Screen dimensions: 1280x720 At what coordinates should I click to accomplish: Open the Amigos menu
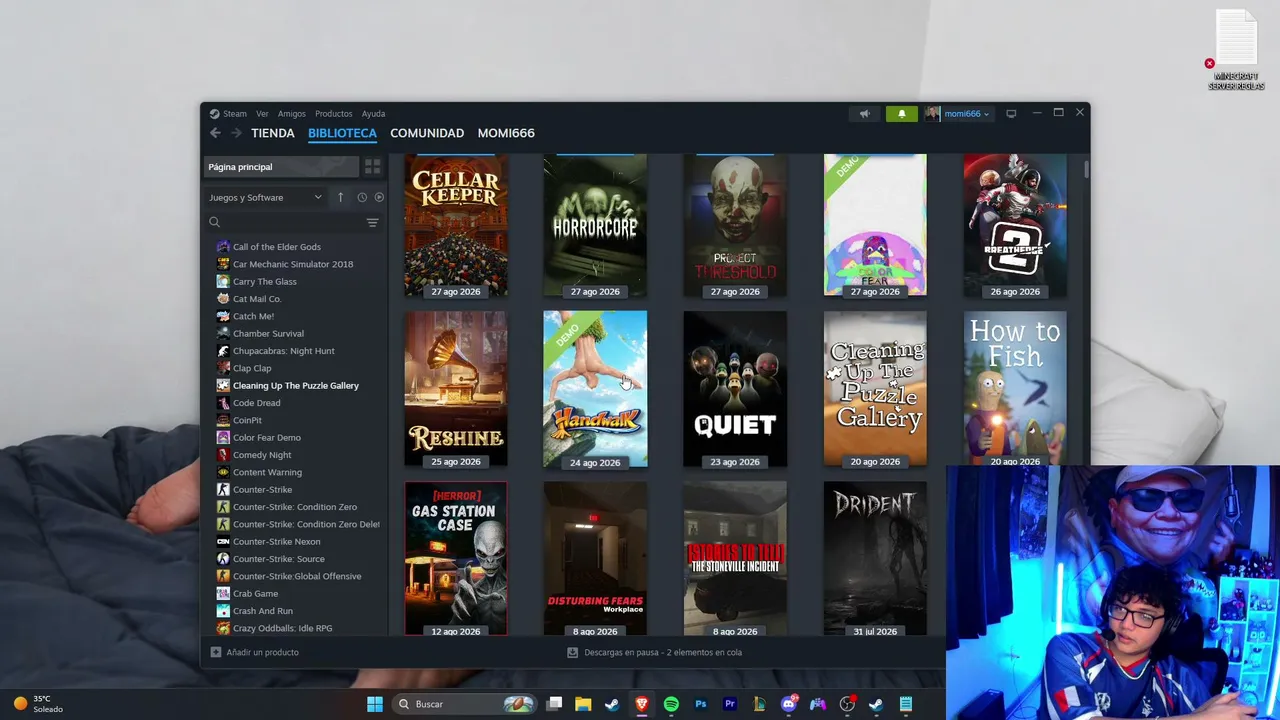(x=292, y=114)
